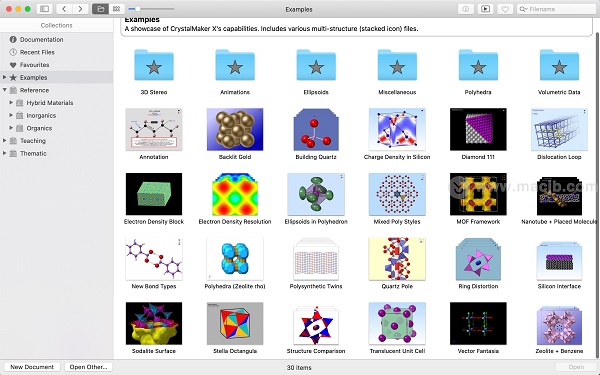This screenshot has height=375, width=600.
Task: Expand the Hybrid Materials disclosure triangle
Action: pos(11,103)
